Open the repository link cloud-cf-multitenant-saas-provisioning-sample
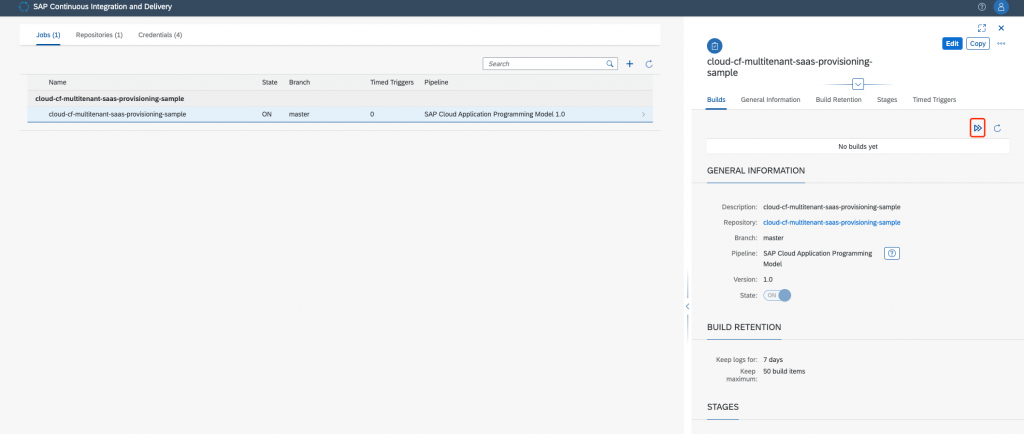Image resolution: width=1024 pixels, height=434 pixels. tap(832, 223)
